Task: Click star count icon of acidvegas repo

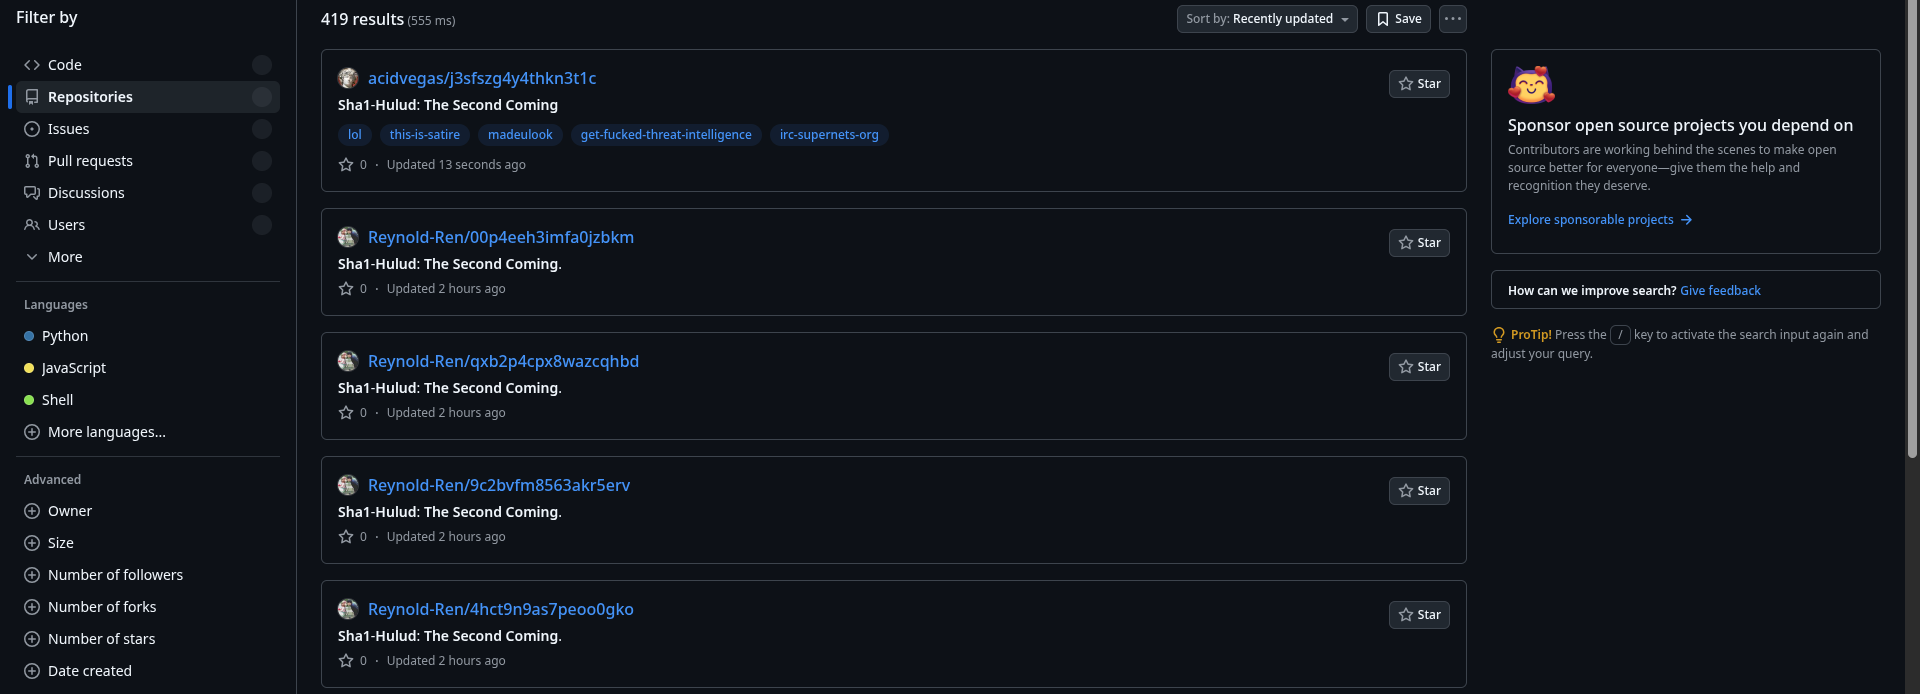Action: click(x=346, y=165)
